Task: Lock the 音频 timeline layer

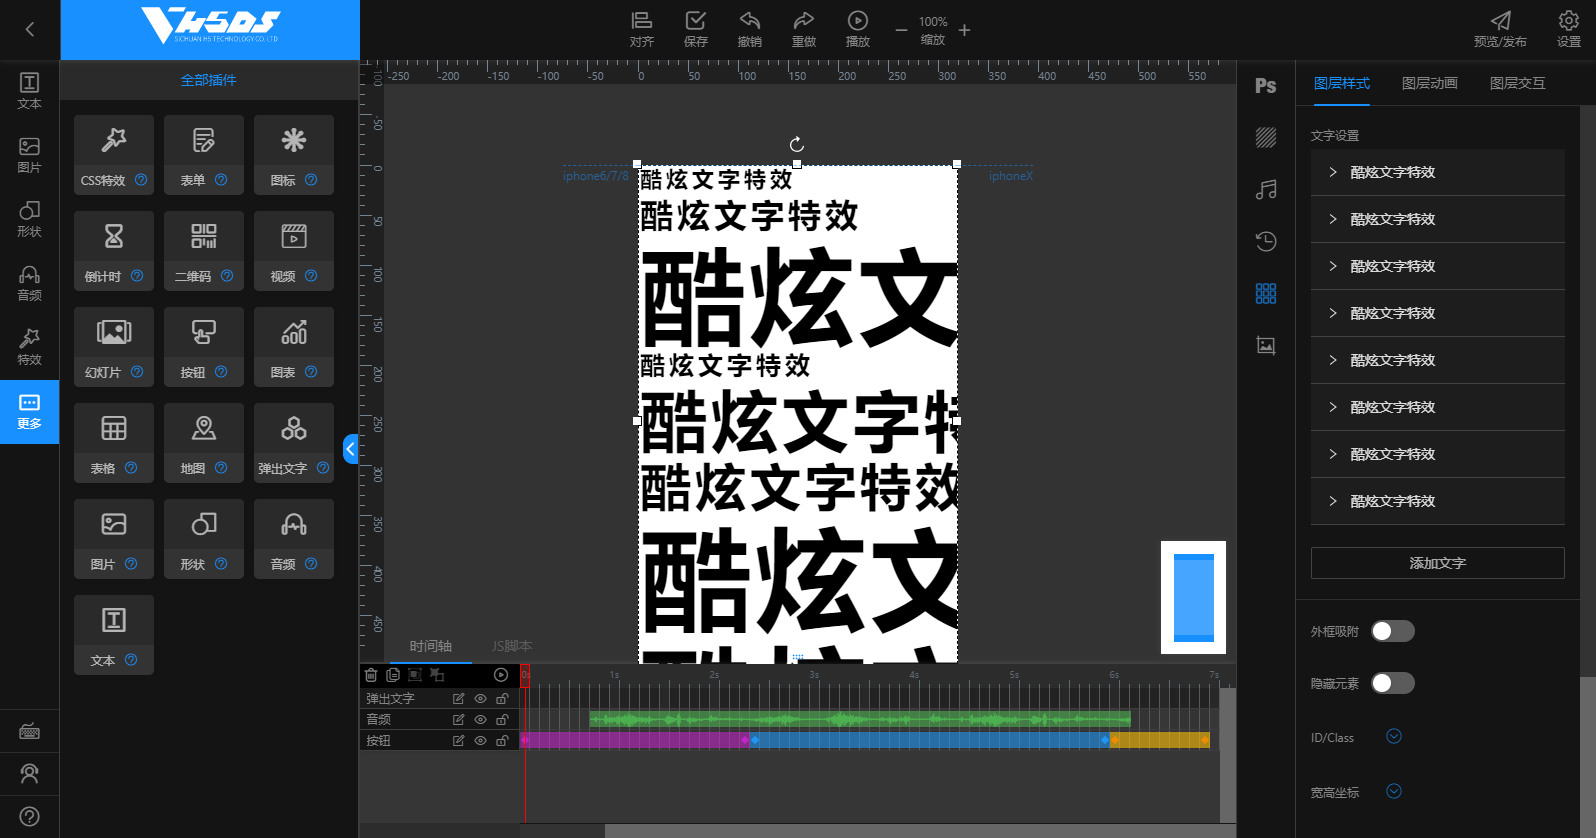Action: [x=502, y=720]
